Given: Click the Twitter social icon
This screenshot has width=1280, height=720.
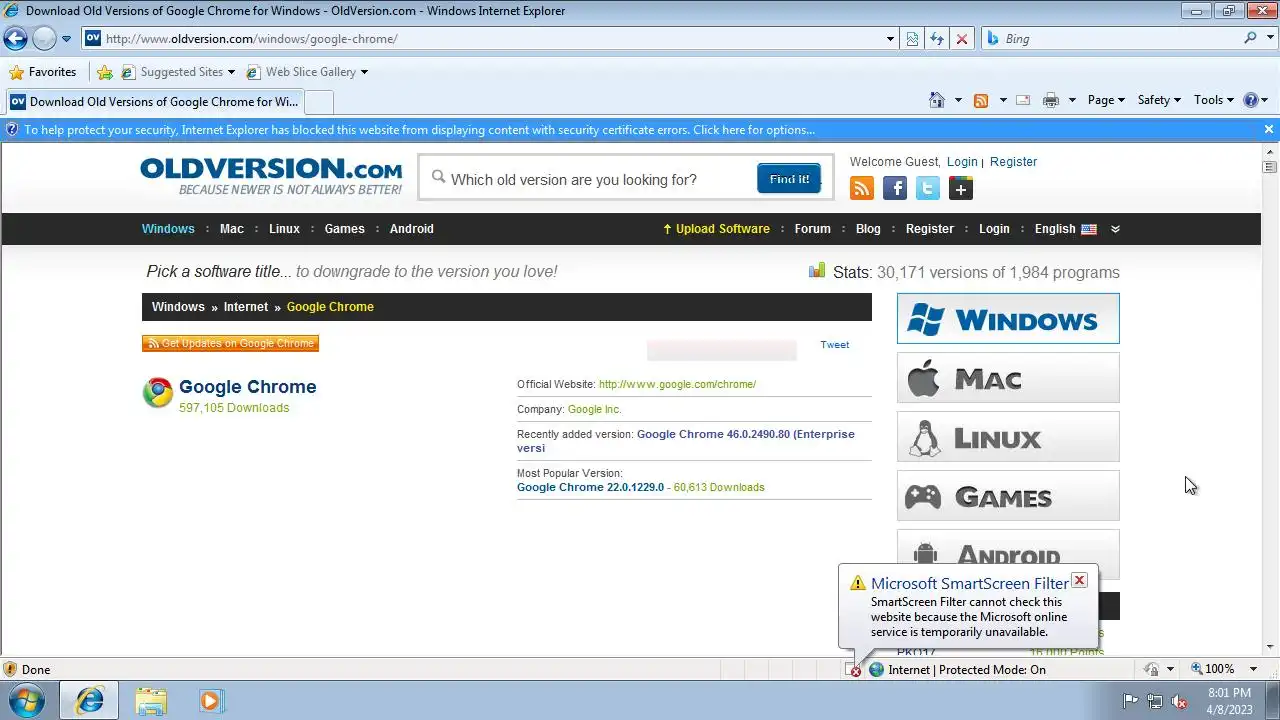Looking at the screenshot, I should [x=928, y=188].
